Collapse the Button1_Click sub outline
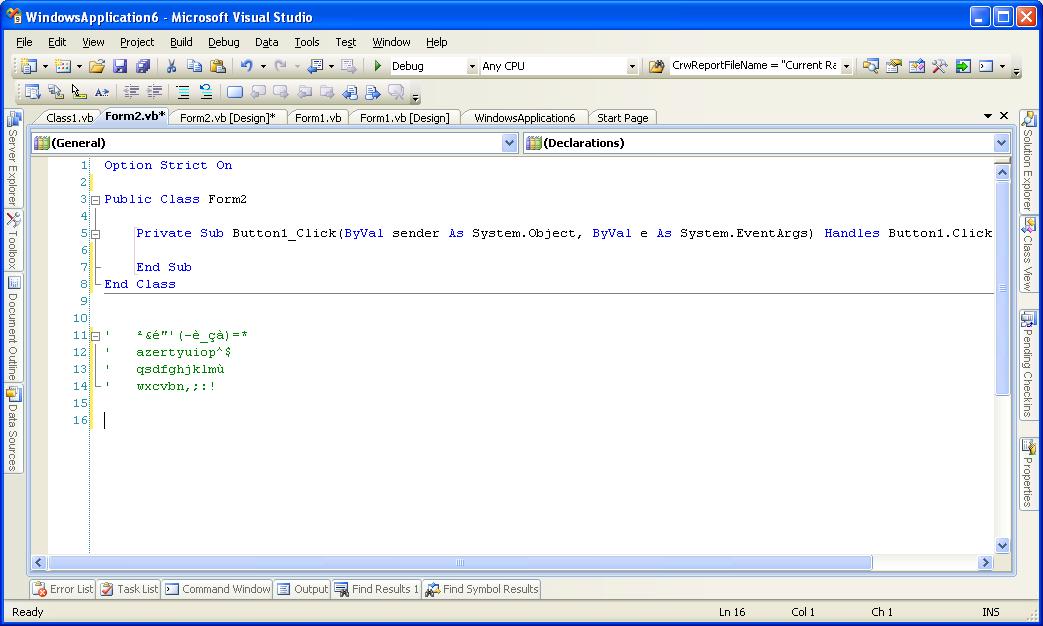The width and height of the screenshot is (1043, 626). tap(95, 234)
